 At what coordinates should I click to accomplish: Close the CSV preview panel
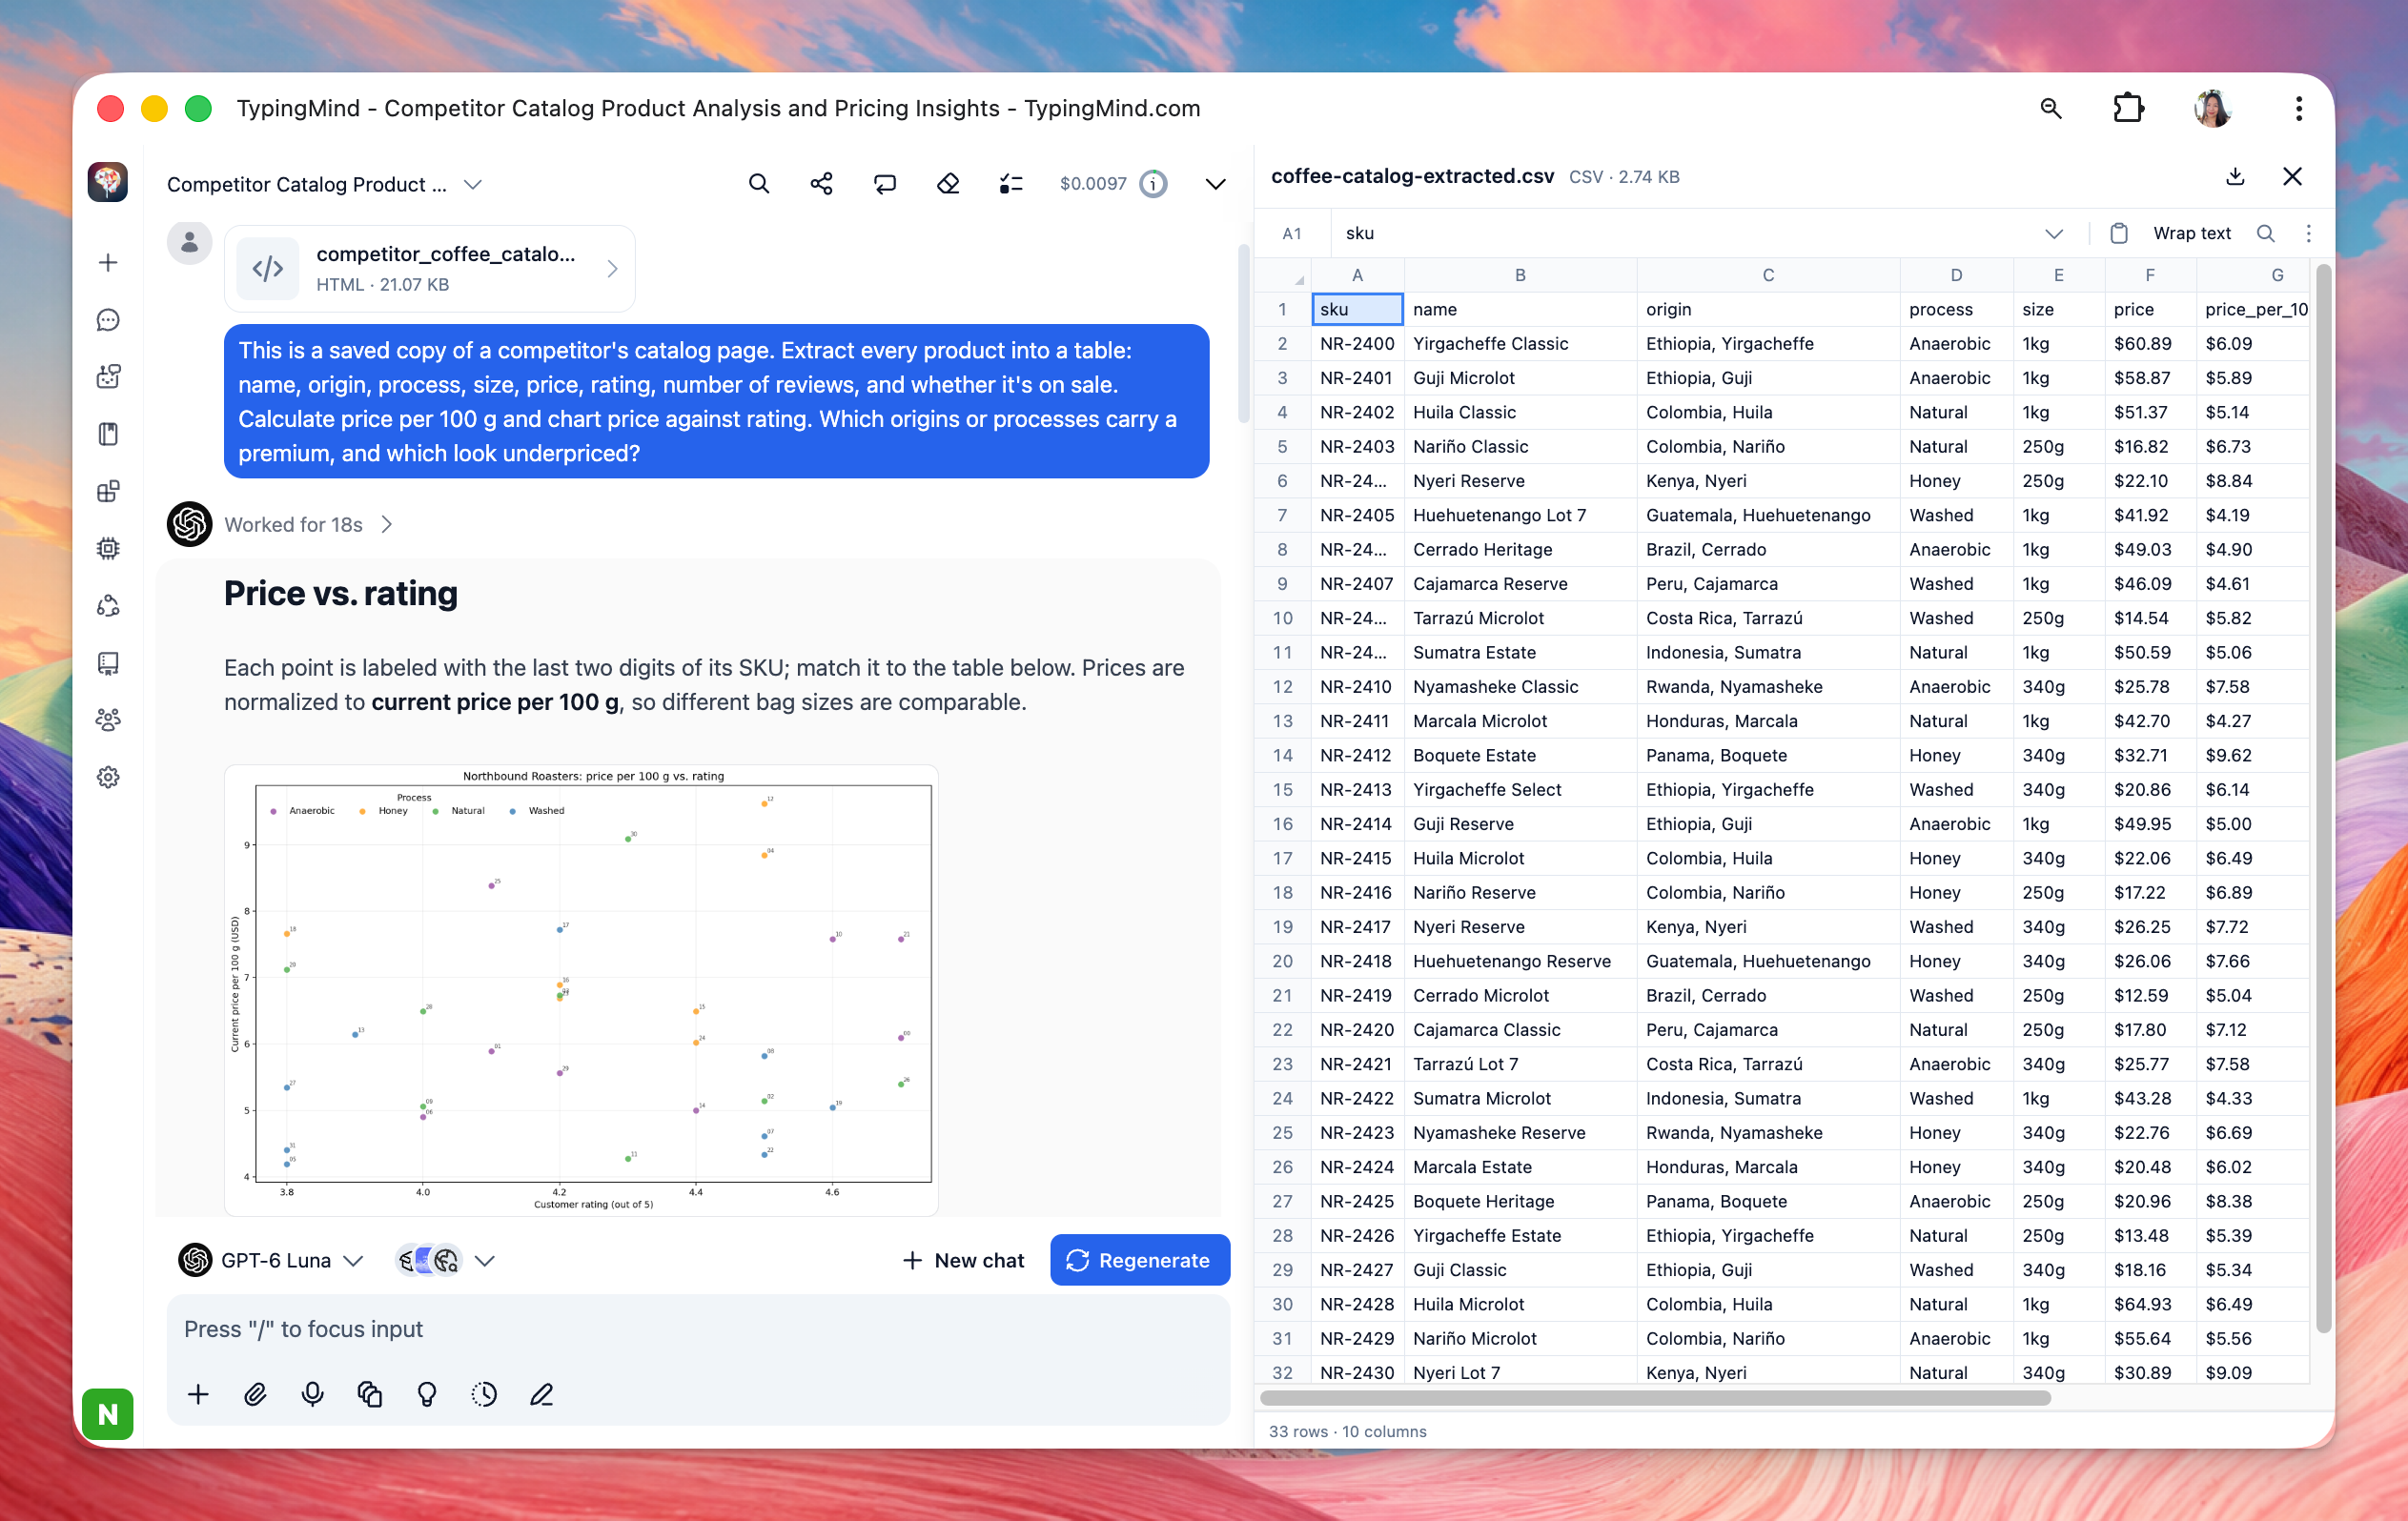pos(2292,177)
